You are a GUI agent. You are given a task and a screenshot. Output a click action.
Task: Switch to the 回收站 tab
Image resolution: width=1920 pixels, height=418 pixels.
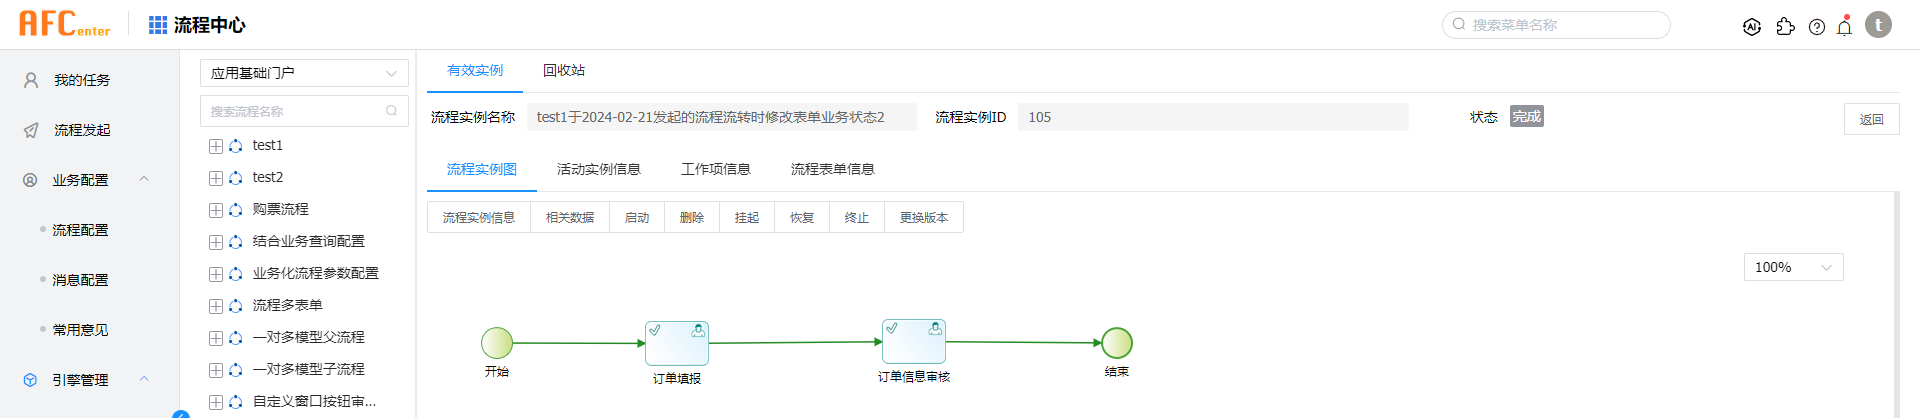(564, 71)
